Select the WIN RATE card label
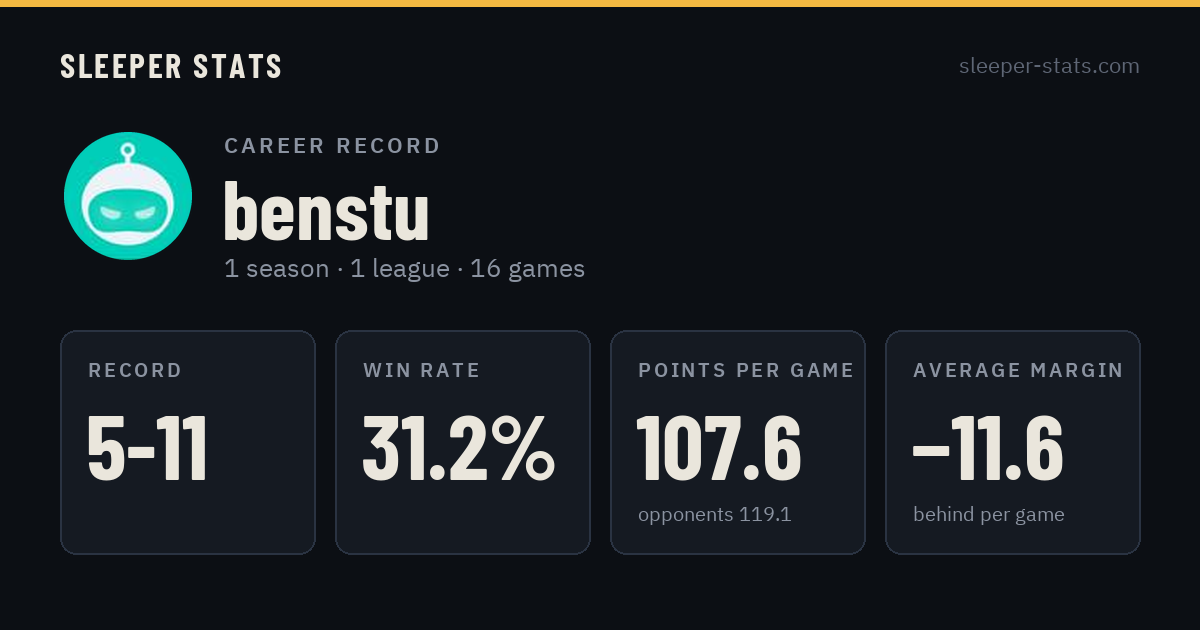This screenshot has height=630, width=1200. coord(422,371)
